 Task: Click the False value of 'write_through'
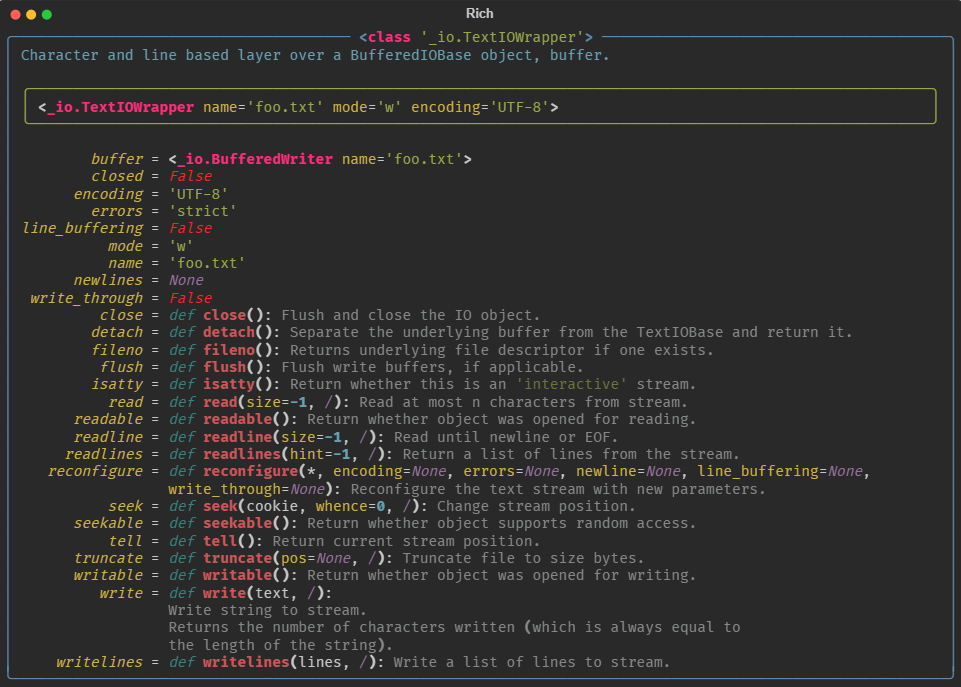191,298
